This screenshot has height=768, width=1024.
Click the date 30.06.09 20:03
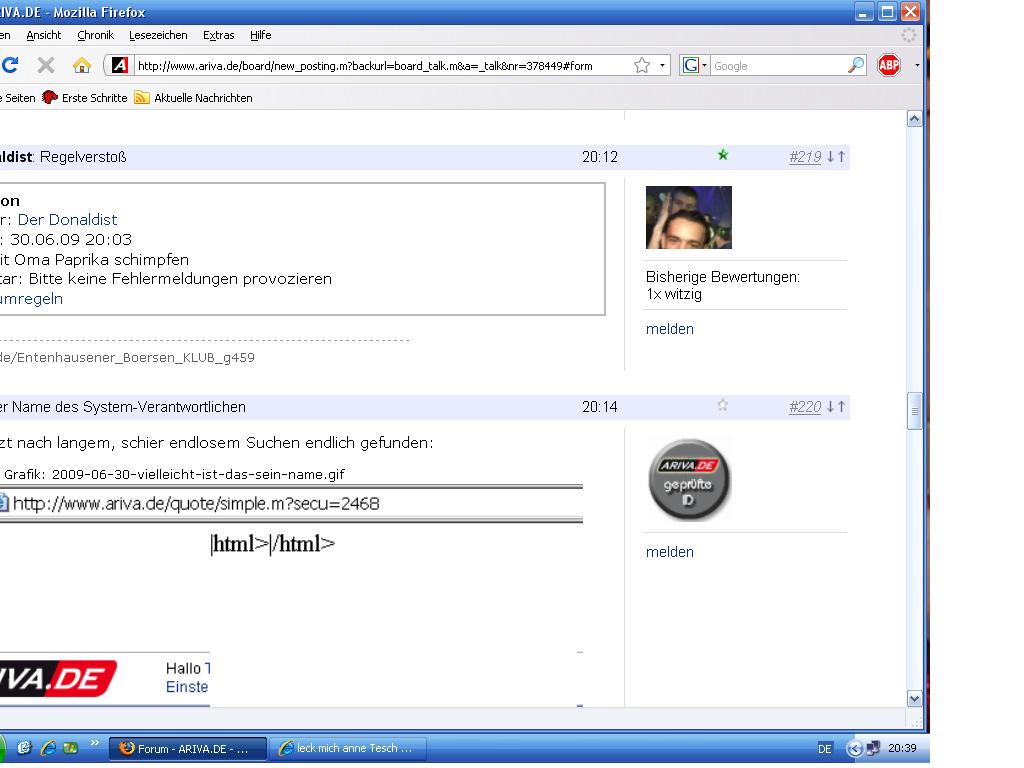(71, 240)
